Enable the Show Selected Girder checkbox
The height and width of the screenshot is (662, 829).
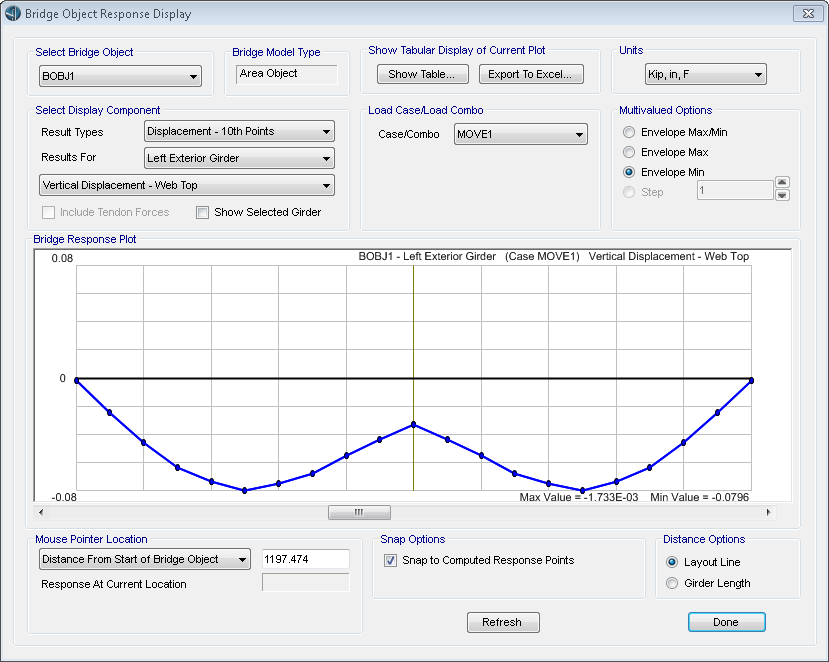pyautogui.click(x=203, y=212)
